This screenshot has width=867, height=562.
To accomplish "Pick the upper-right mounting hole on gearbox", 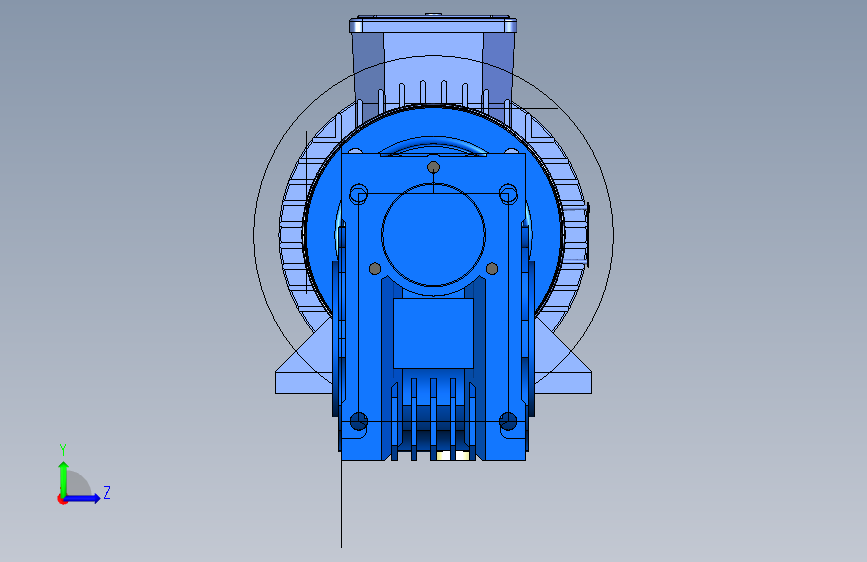I will tap(508, 194).
